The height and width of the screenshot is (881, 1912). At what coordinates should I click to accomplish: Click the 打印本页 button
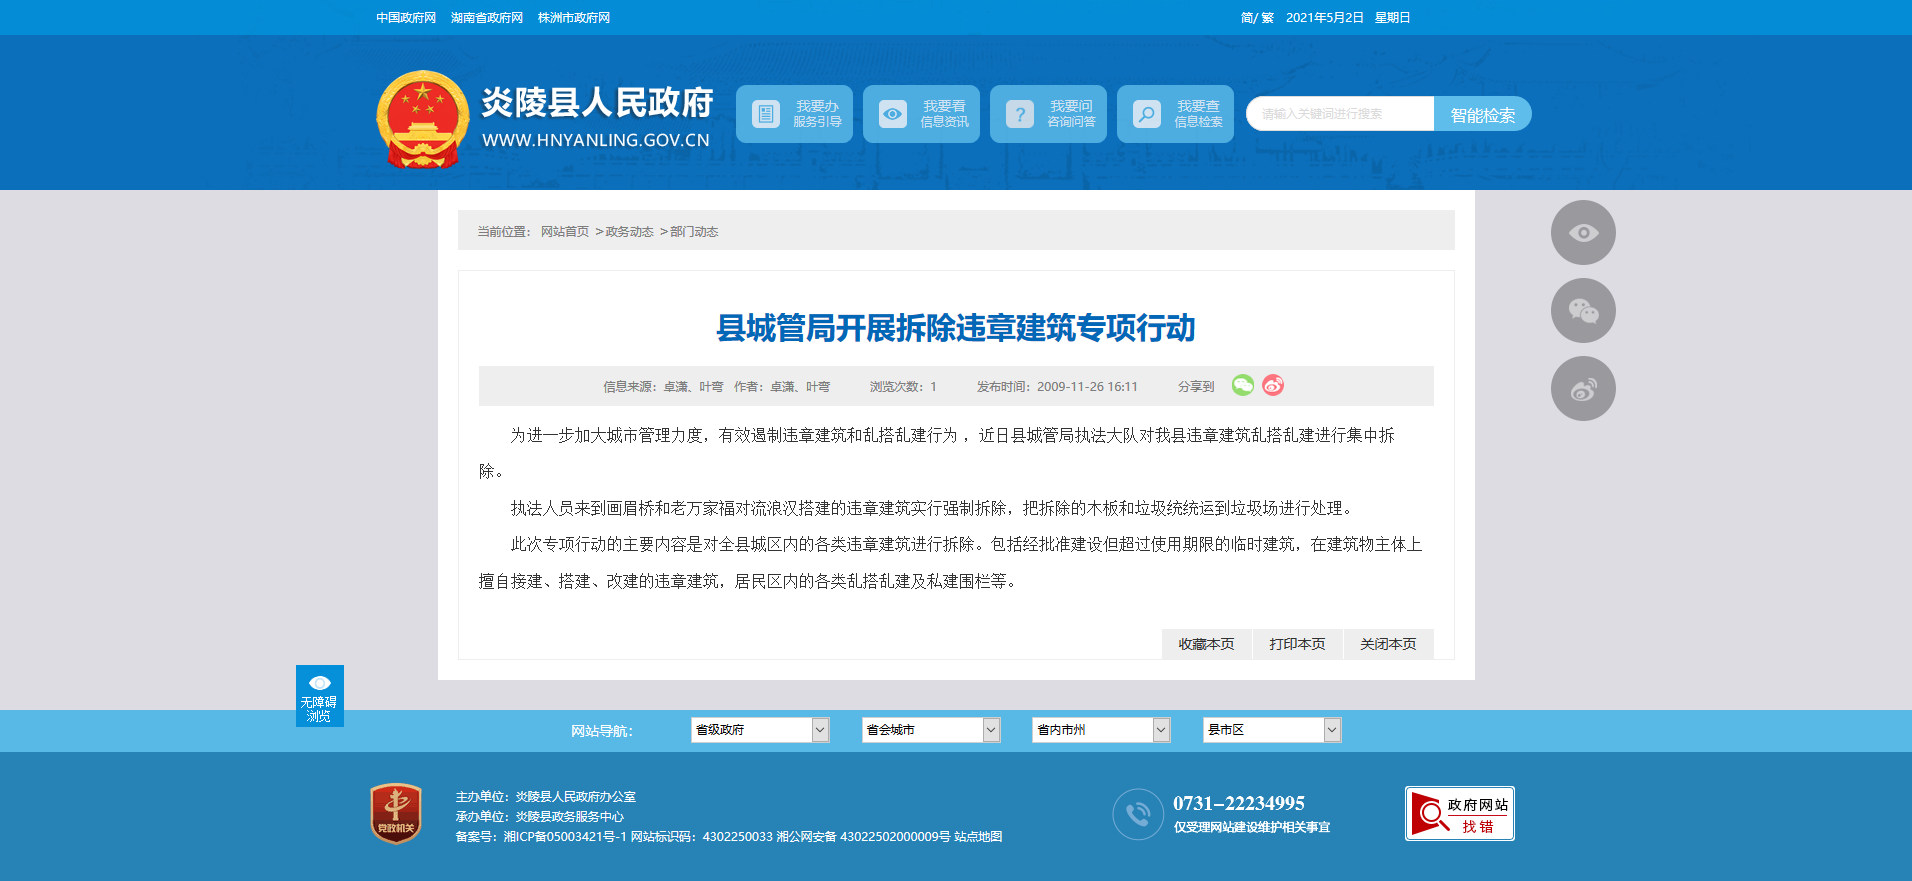tap(1297, 645)
